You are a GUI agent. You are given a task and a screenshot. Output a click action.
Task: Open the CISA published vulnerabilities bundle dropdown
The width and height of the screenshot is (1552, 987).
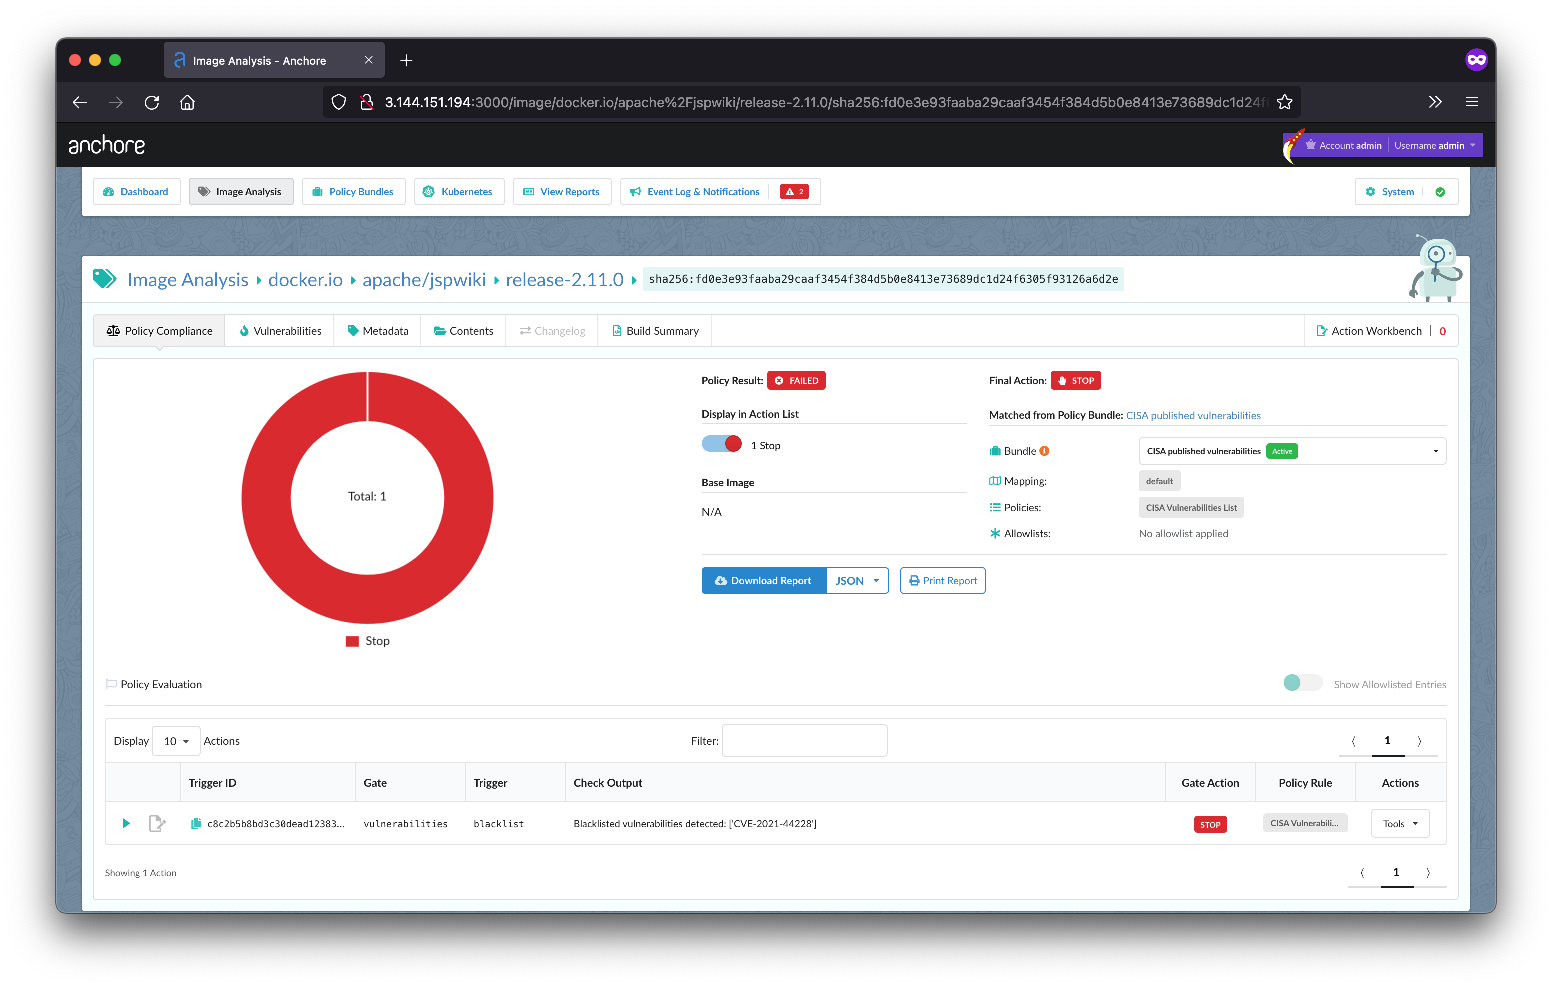click(1292, 451)
